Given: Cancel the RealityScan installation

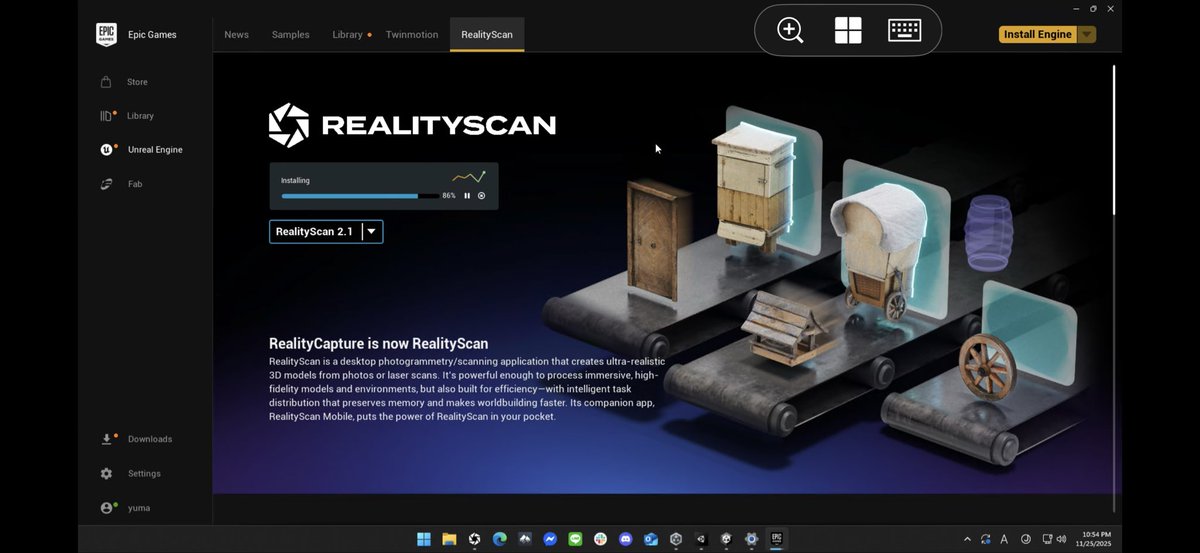Looking at the screenshot, I should (481, 196).
